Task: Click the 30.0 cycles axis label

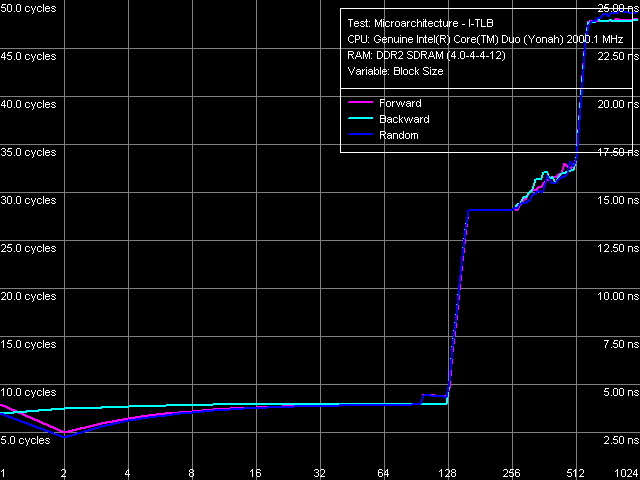Action: 28,200
